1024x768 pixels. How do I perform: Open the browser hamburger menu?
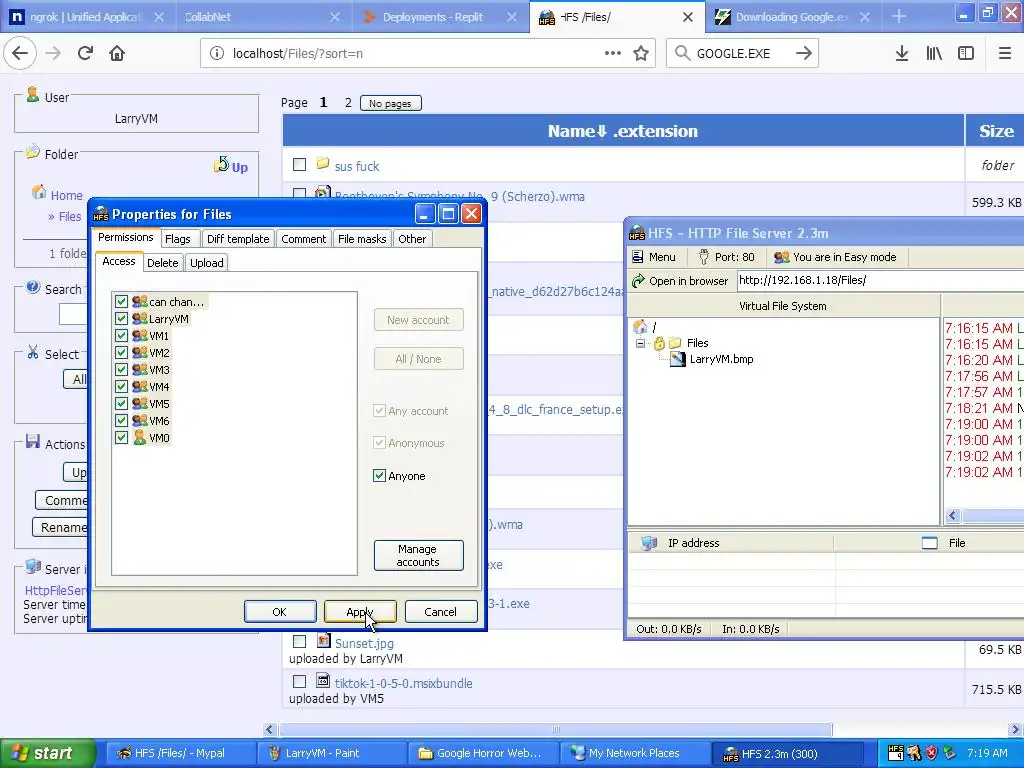(x=1005, y=54)
